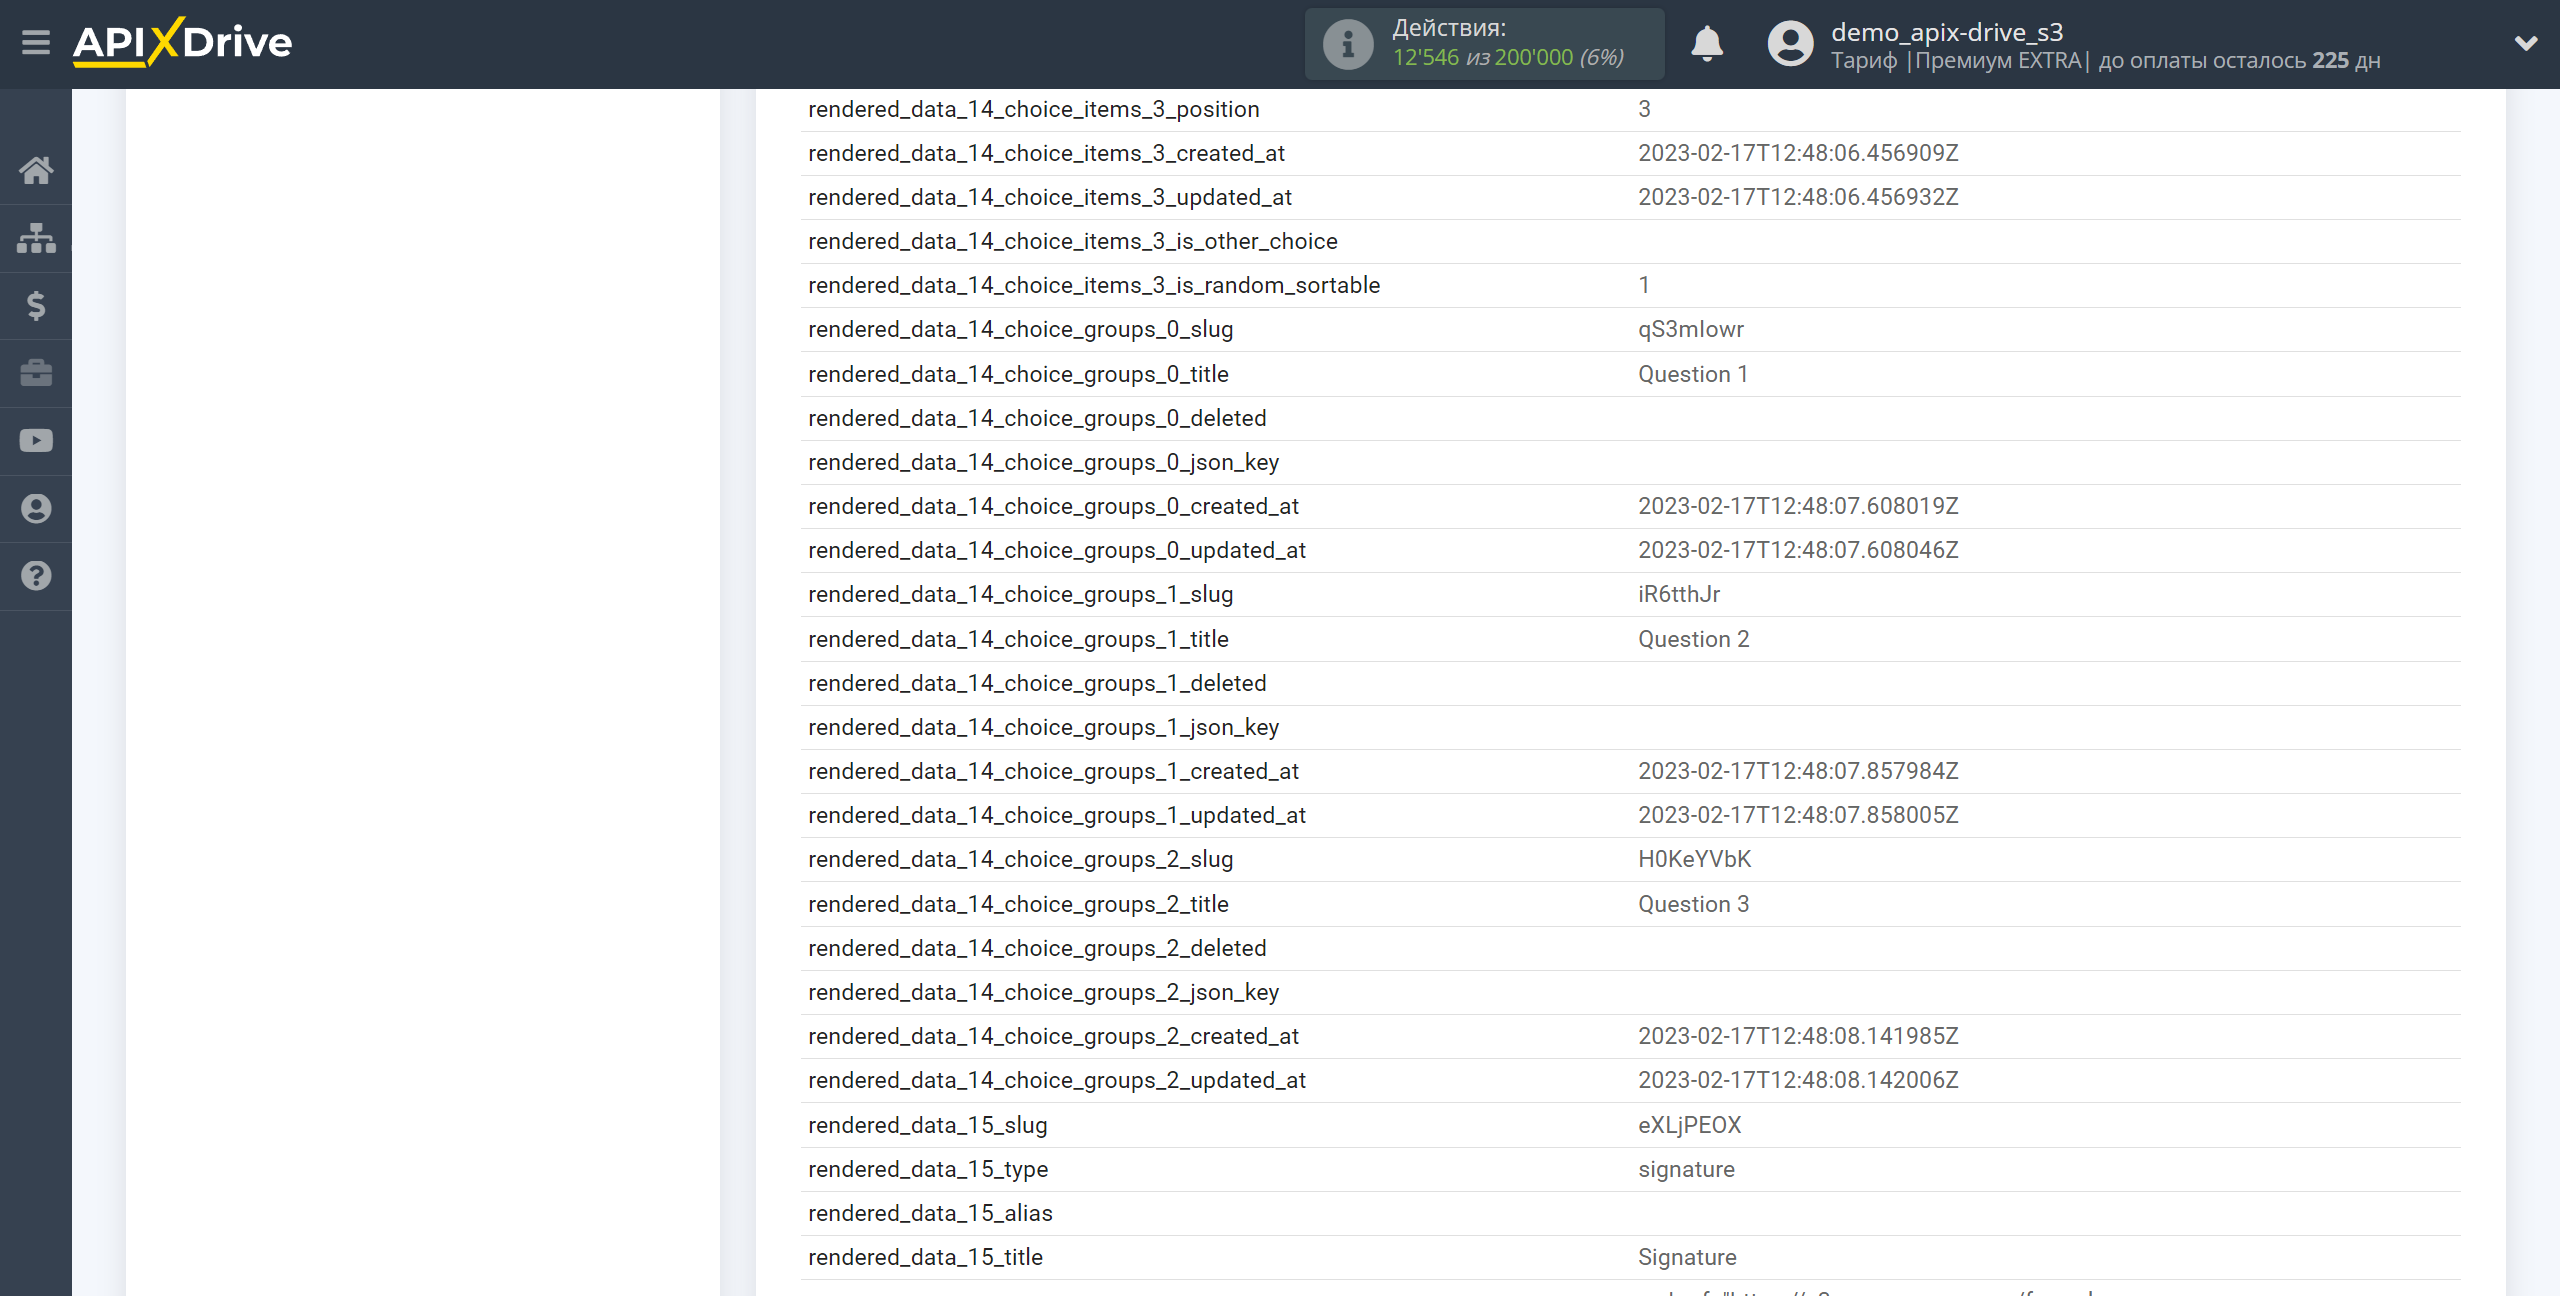Select rendered_data_14_choice_items_3_position row
Viewport: 2560px width, 1296px height.
(1631, 110)
